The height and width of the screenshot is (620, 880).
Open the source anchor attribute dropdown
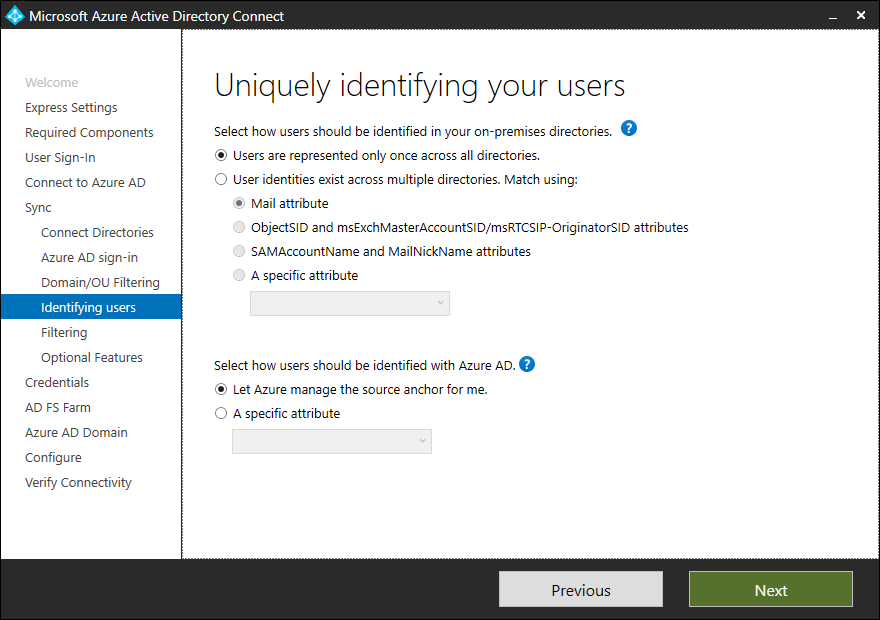(x=331, y=441)
